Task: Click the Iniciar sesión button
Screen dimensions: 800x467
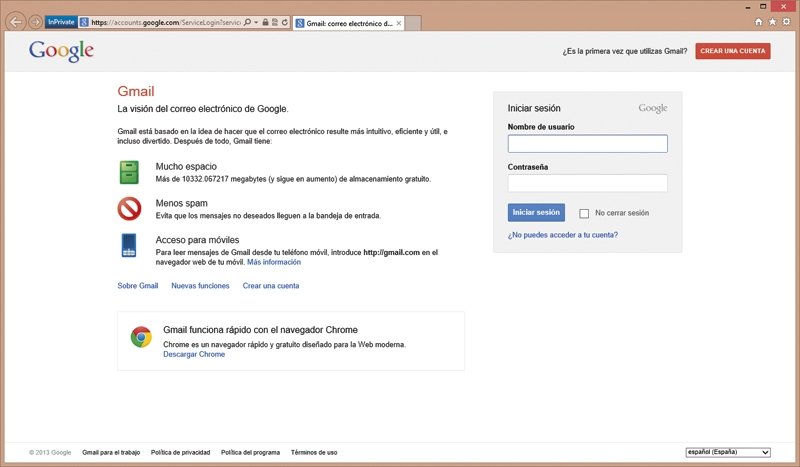Action: coord(536,212)
